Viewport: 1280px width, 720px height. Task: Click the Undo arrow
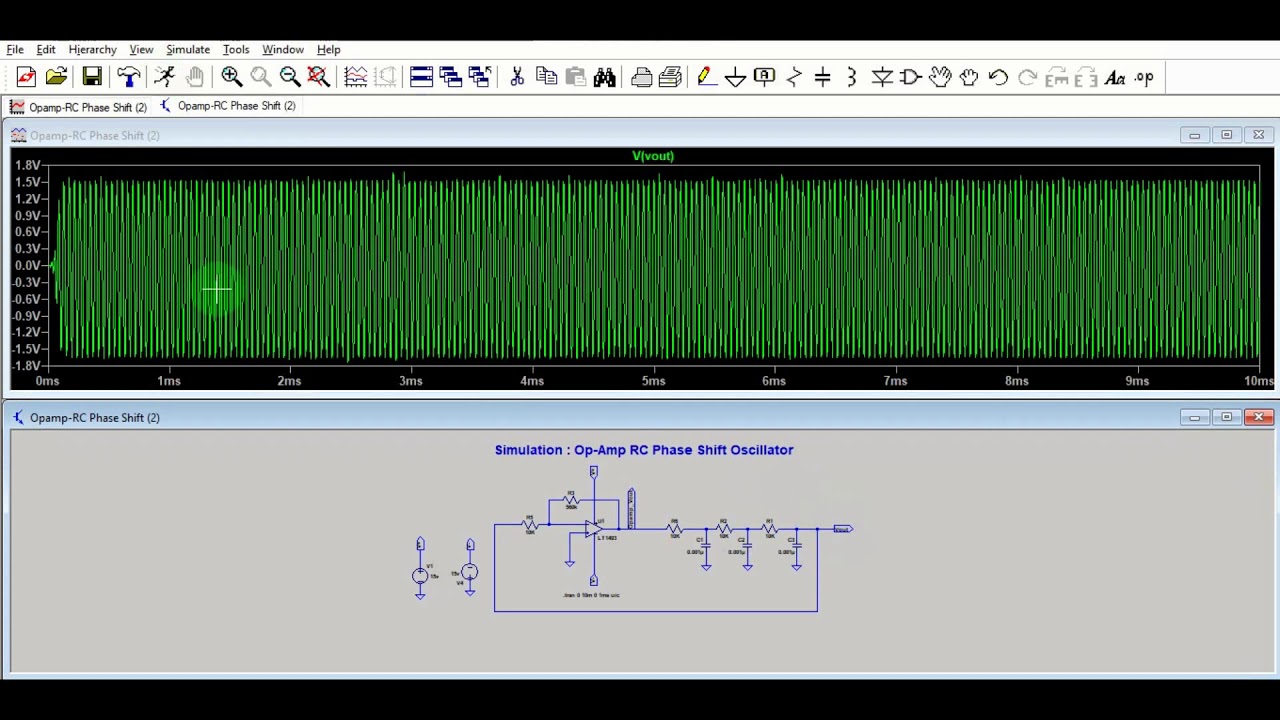[998, 77]
